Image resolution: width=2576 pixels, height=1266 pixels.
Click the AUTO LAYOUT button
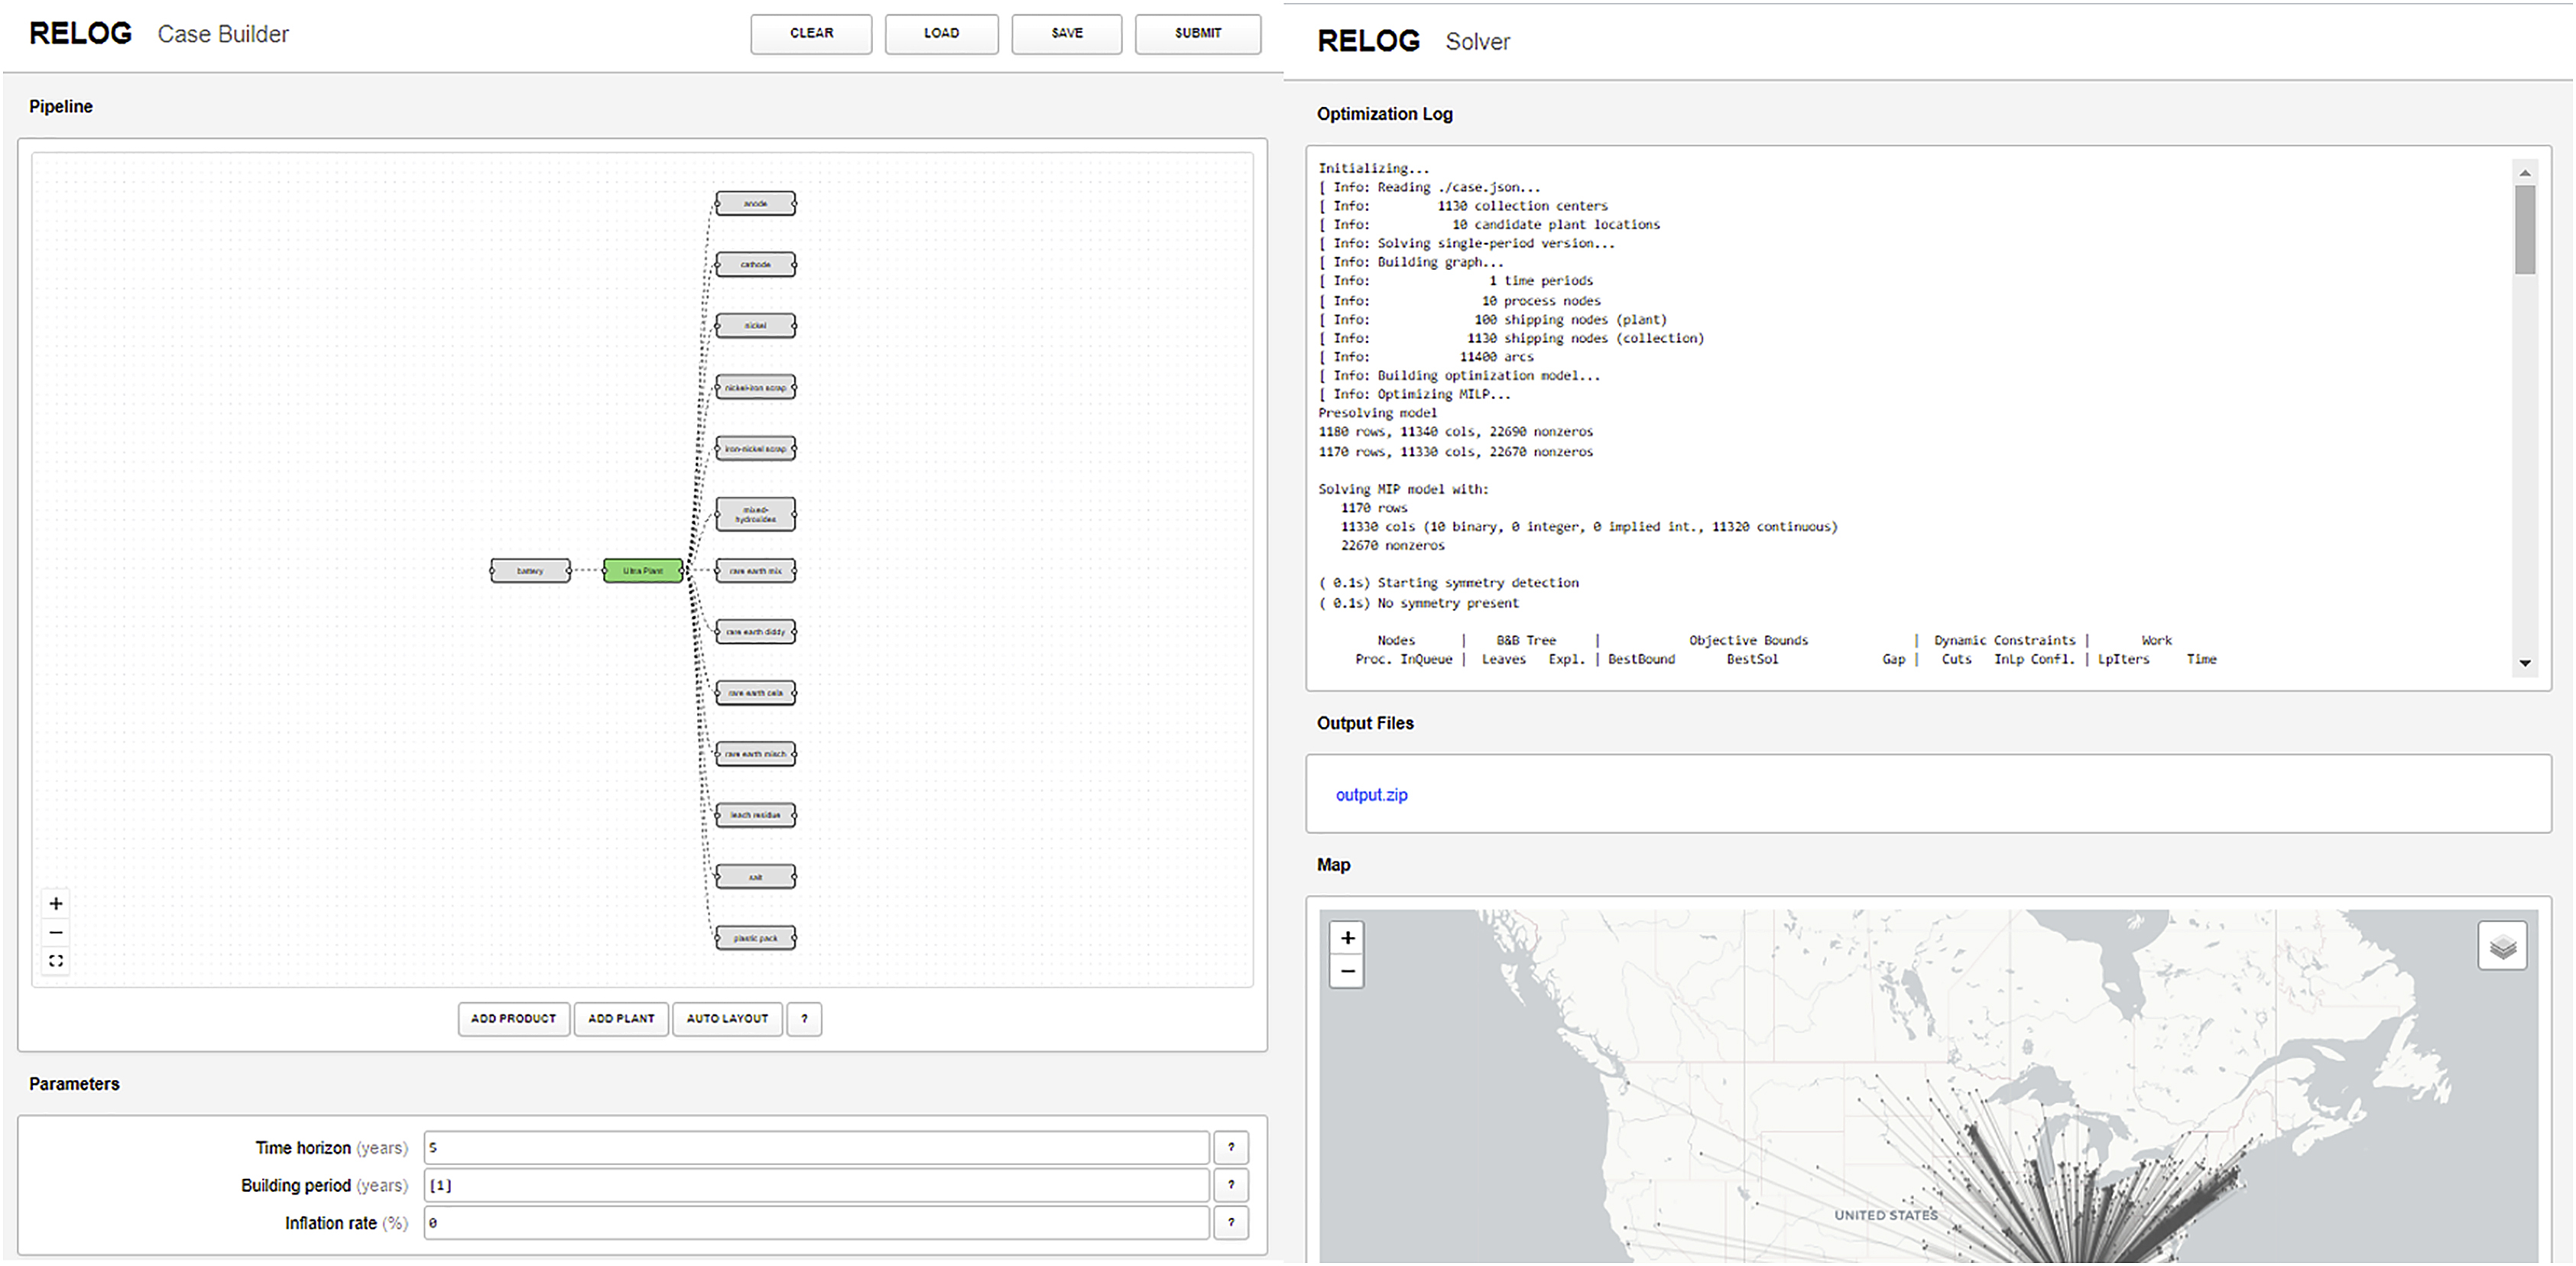[727, 1019]
